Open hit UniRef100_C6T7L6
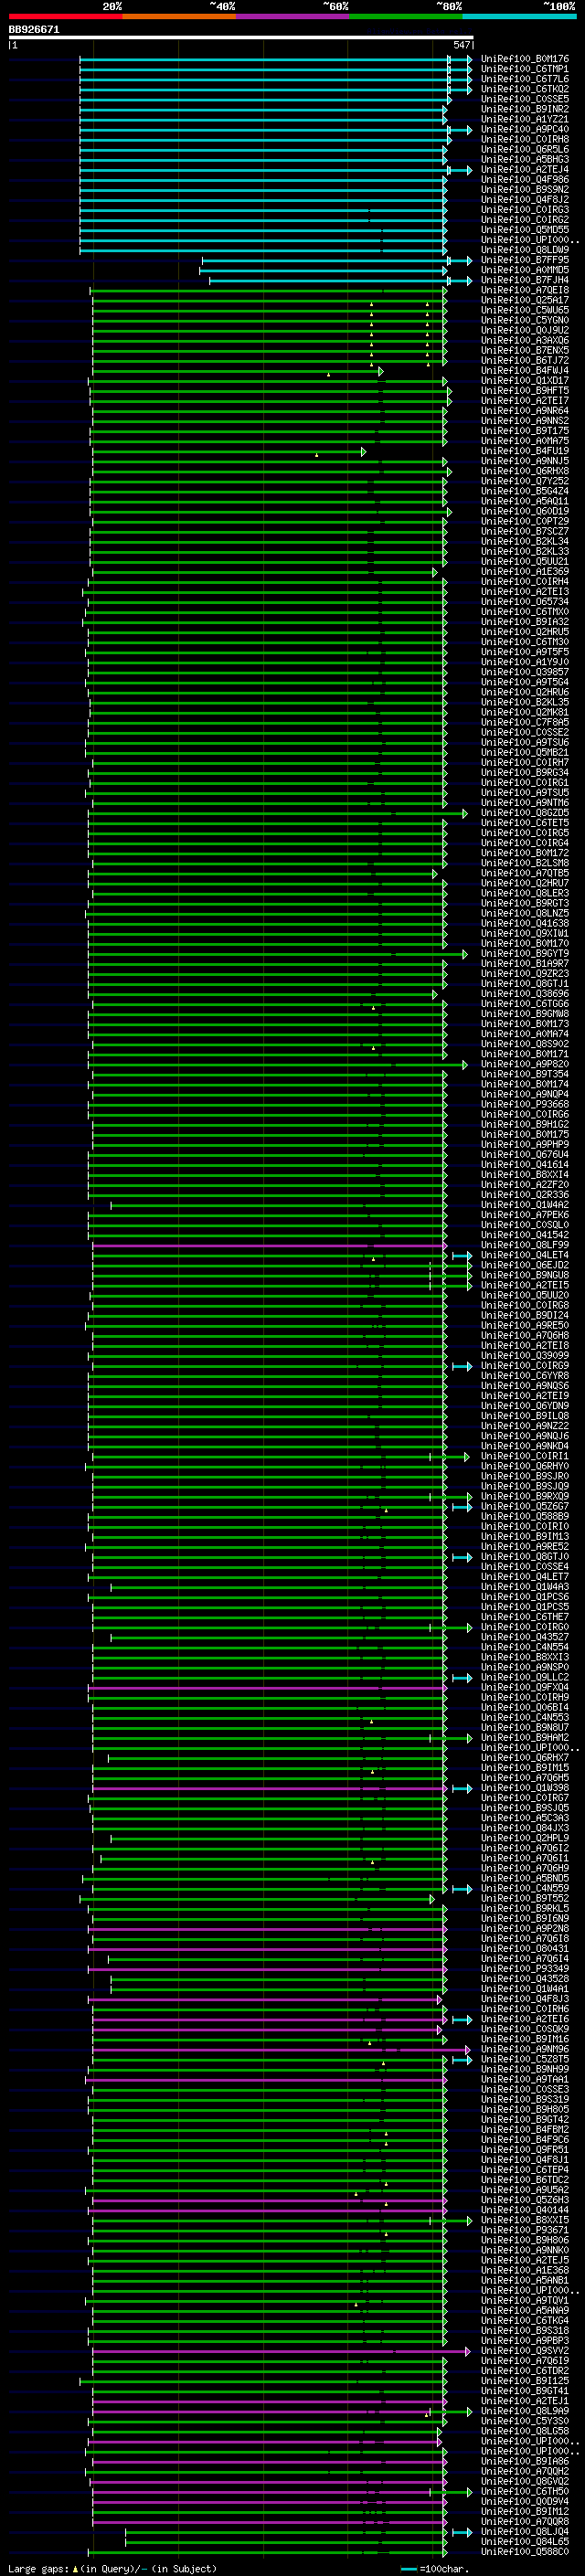This screenshot has height=2576, width=585. [524, 79]
